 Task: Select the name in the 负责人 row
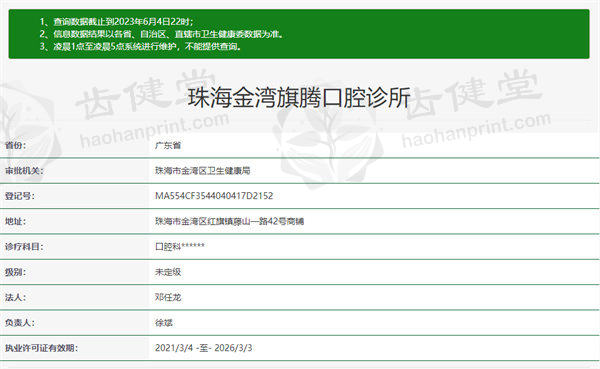[164, 323]
